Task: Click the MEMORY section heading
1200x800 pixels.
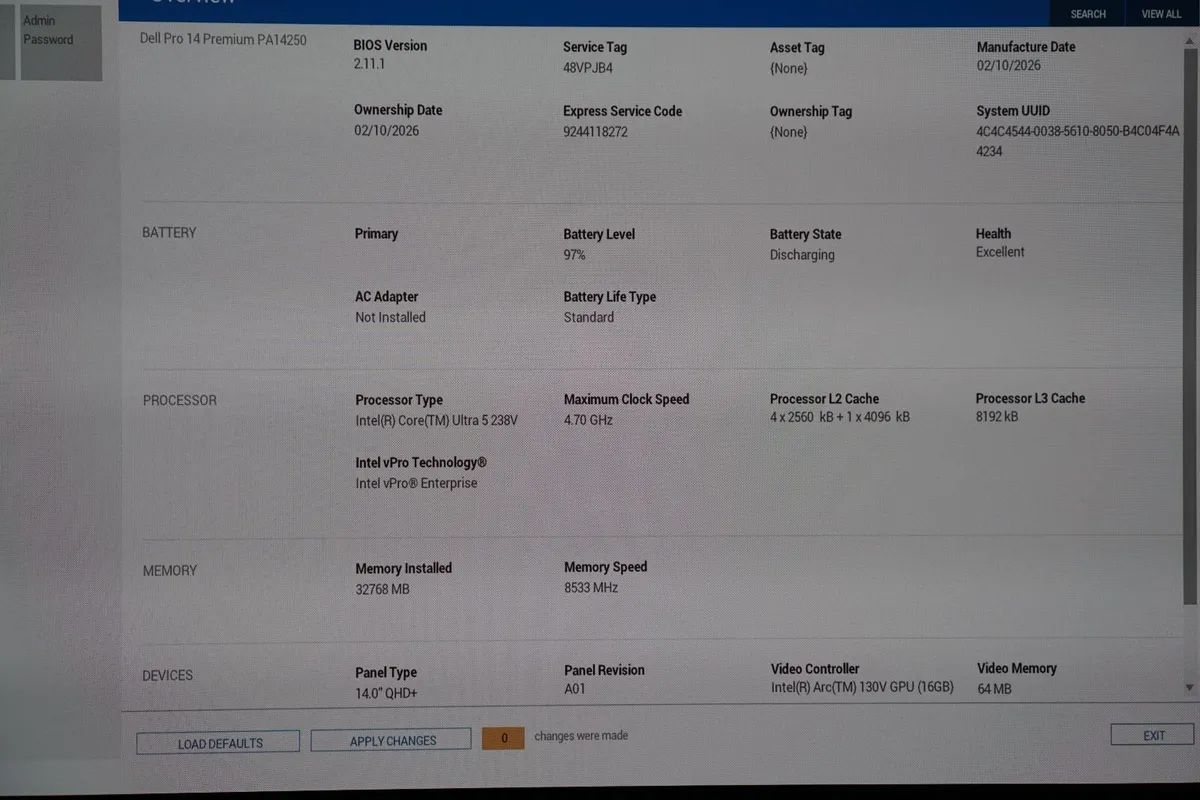Action: tap(170, 570)
